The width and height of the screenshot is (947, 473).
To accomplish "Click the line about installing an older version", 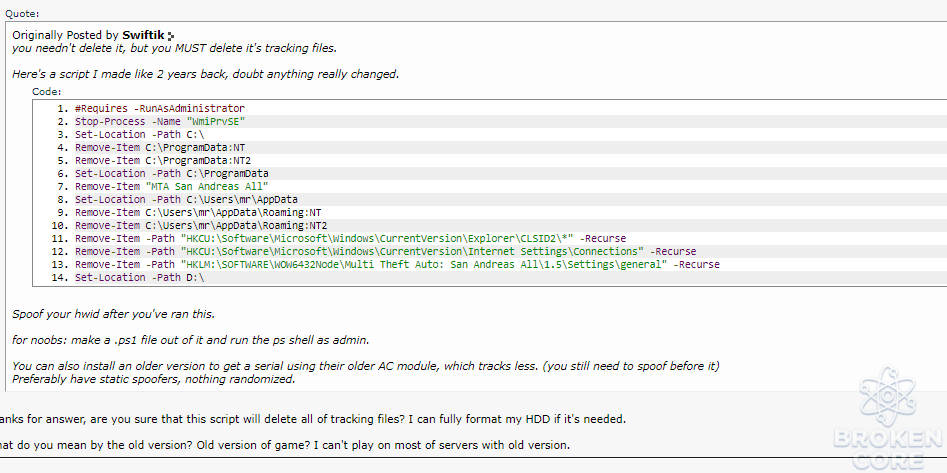I will 366,366.
